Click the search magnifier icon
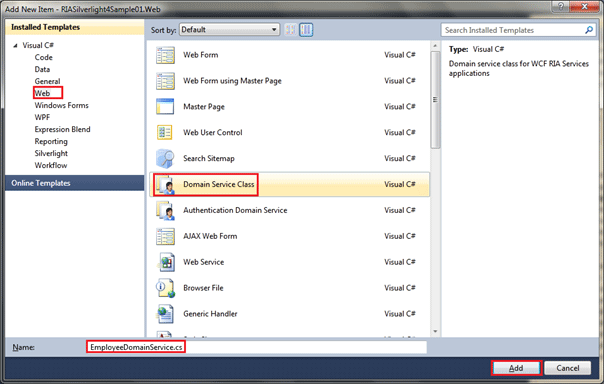604x384 pixels. 589,30
